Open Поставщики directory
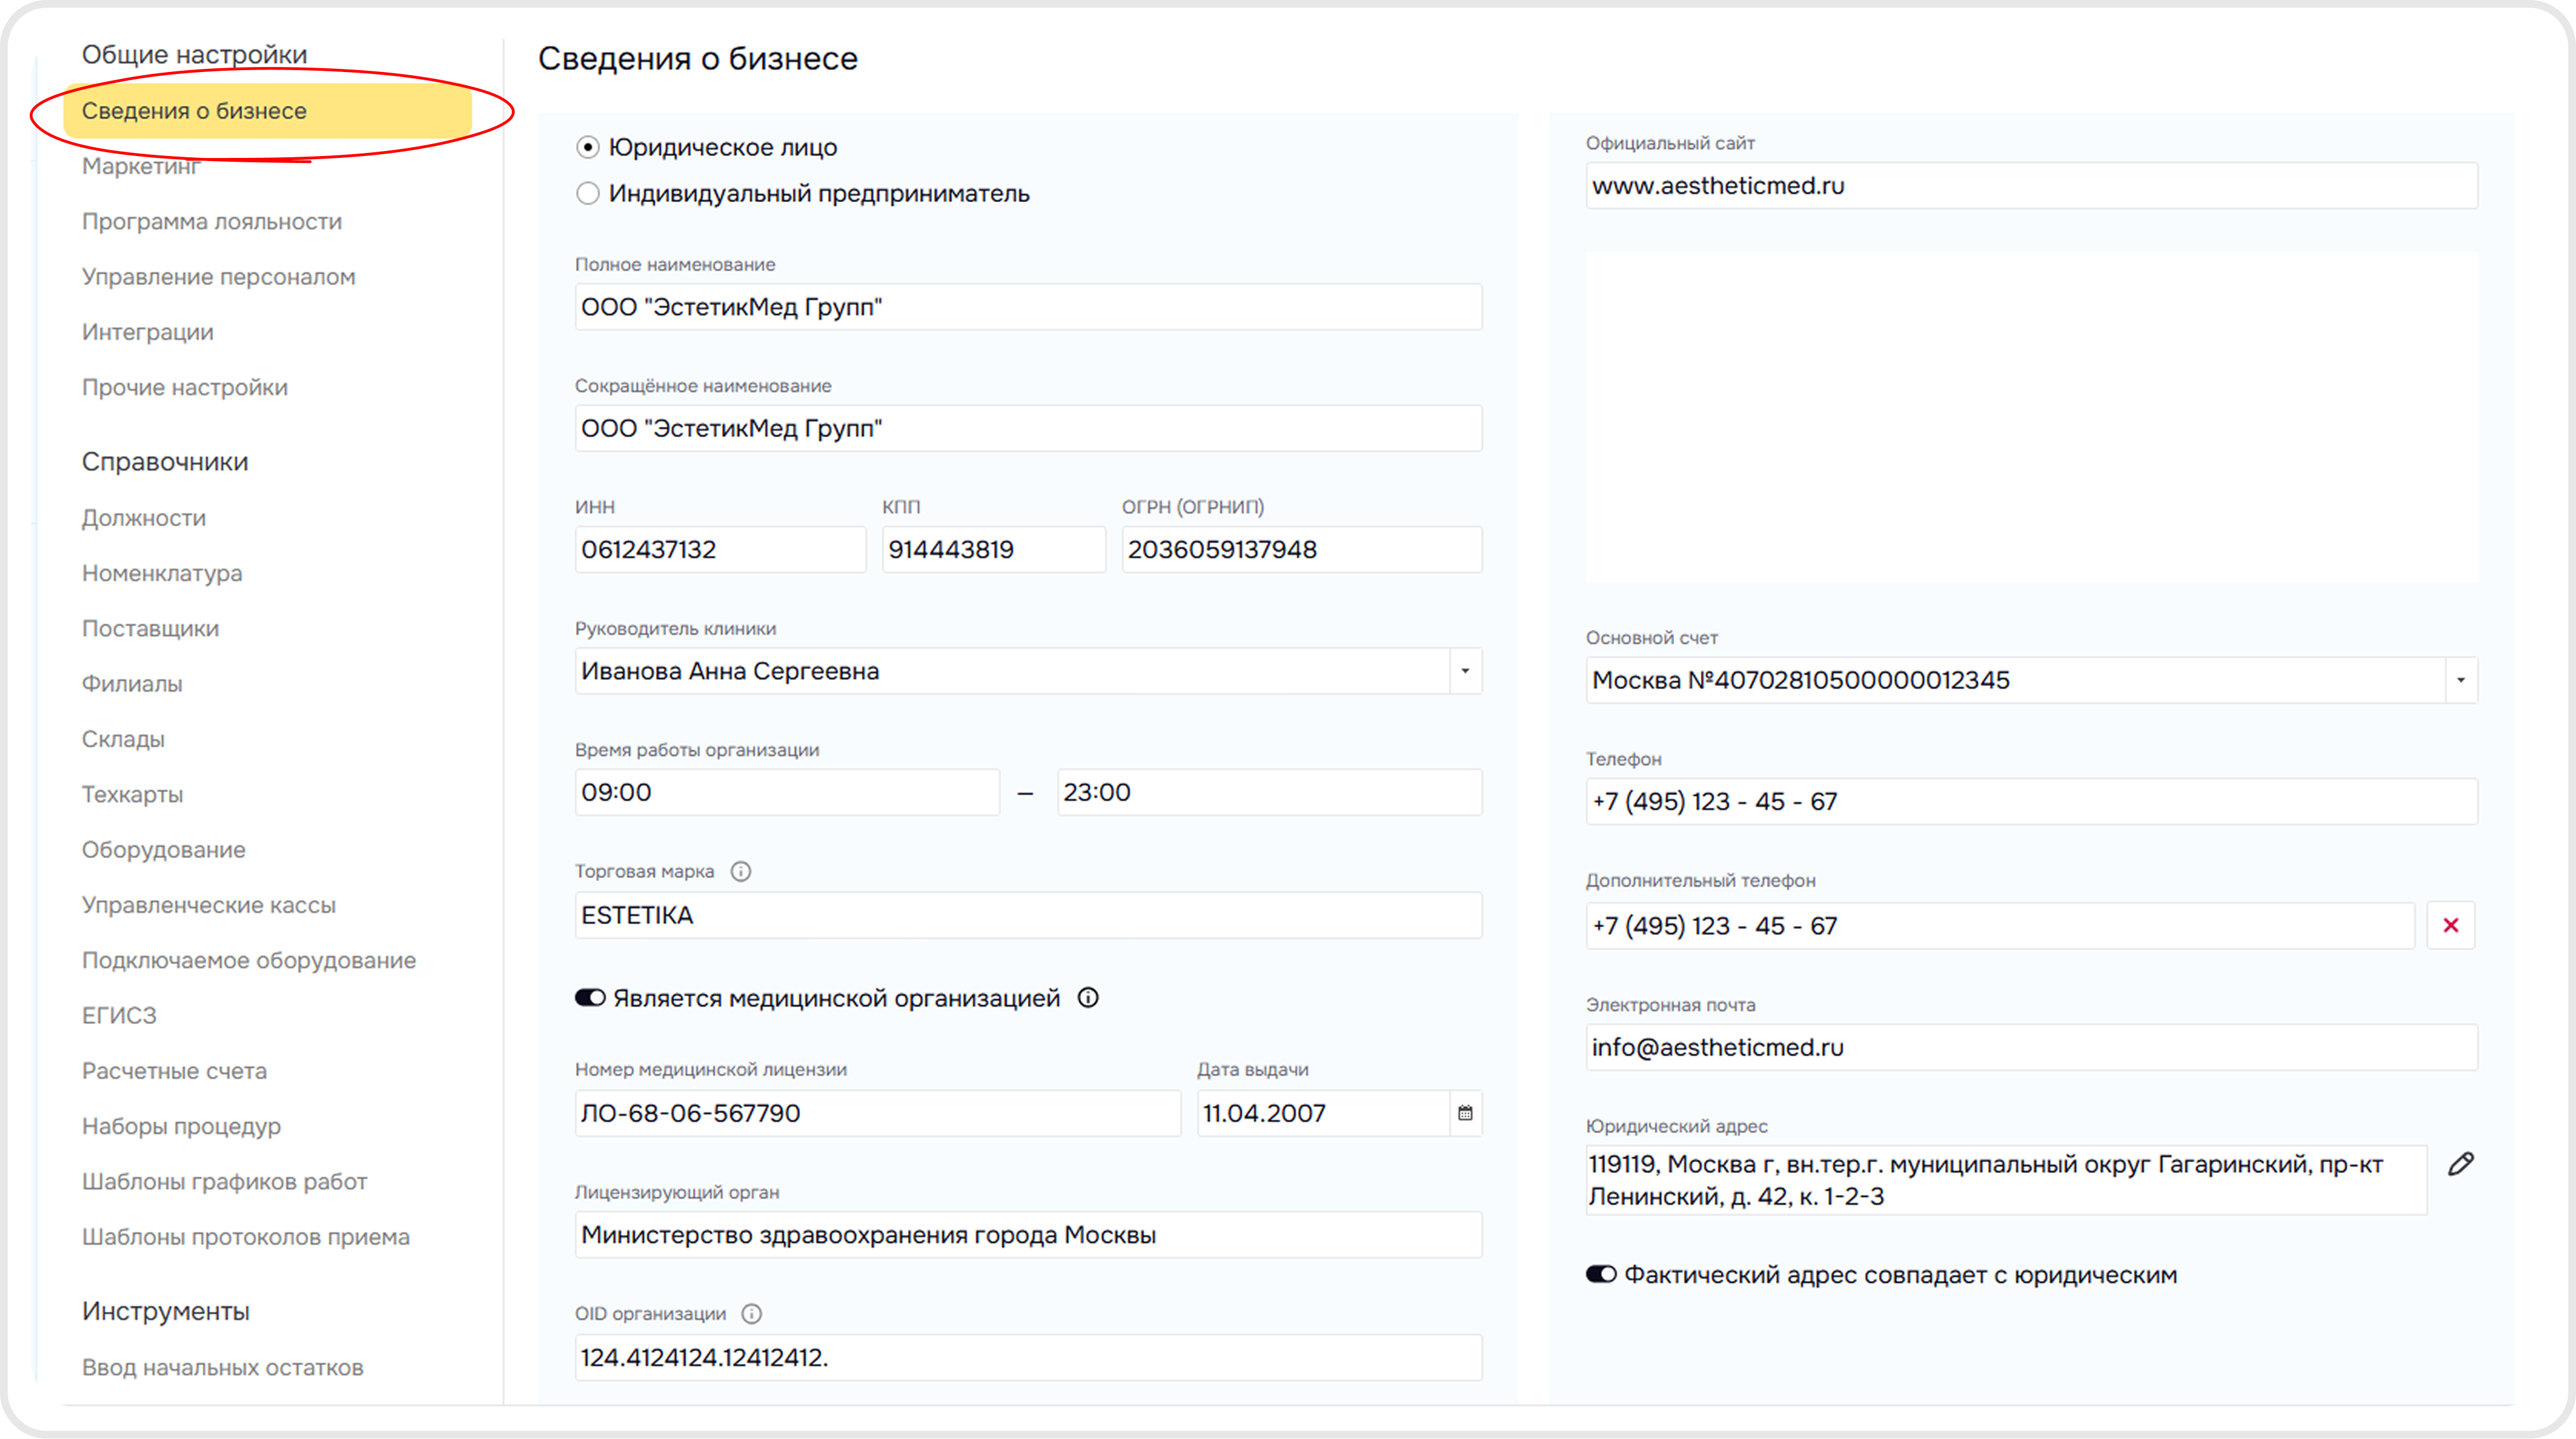Viewport: 2576px width, 1439px height. tap(150, 628)
